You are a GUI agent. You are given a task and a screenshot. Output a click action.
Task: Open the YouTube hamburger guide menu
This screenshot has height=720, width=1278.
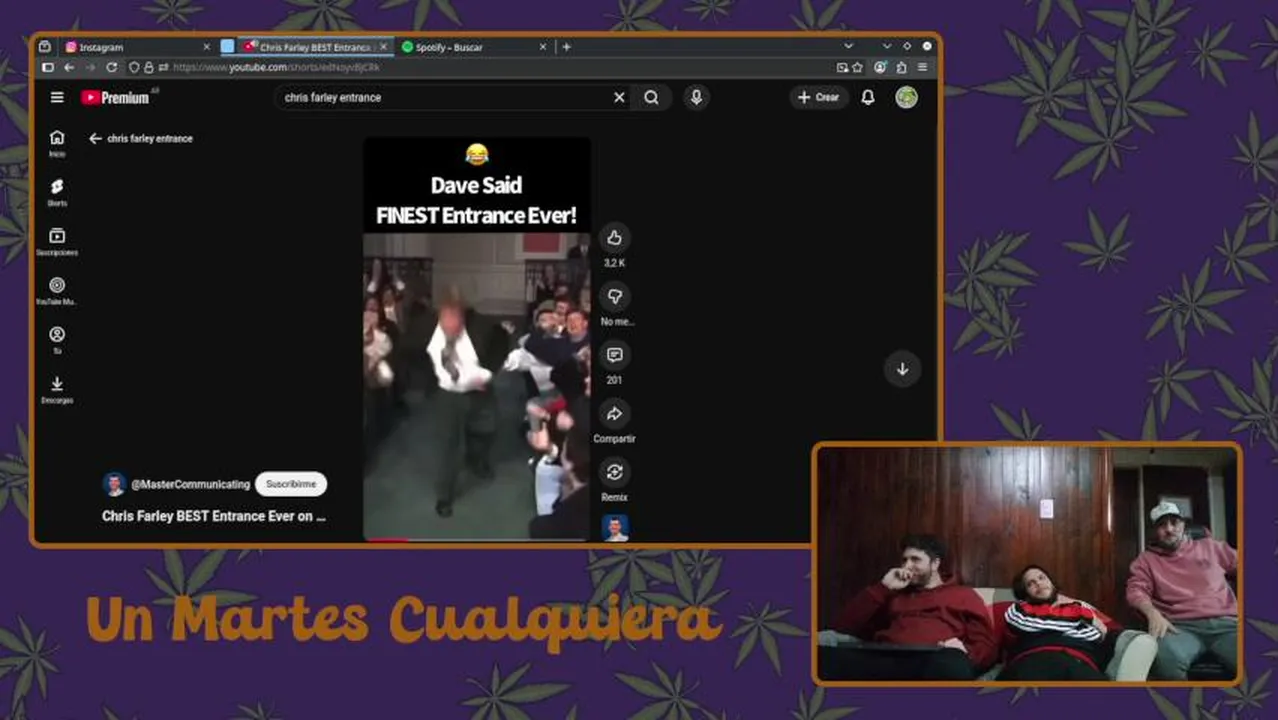point(57,97)
